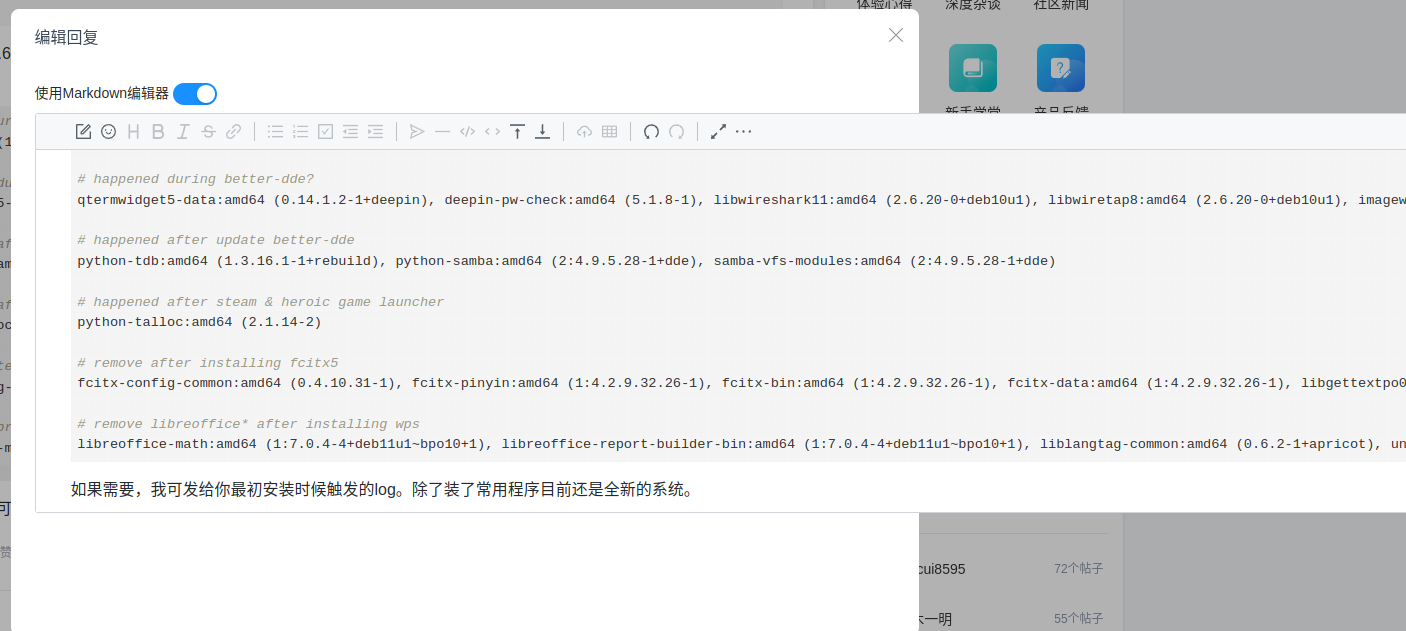Switch editing mode via pencil icon
Image resolution: width=1406 pixels, height=631 pixels.
click(84, 131)
